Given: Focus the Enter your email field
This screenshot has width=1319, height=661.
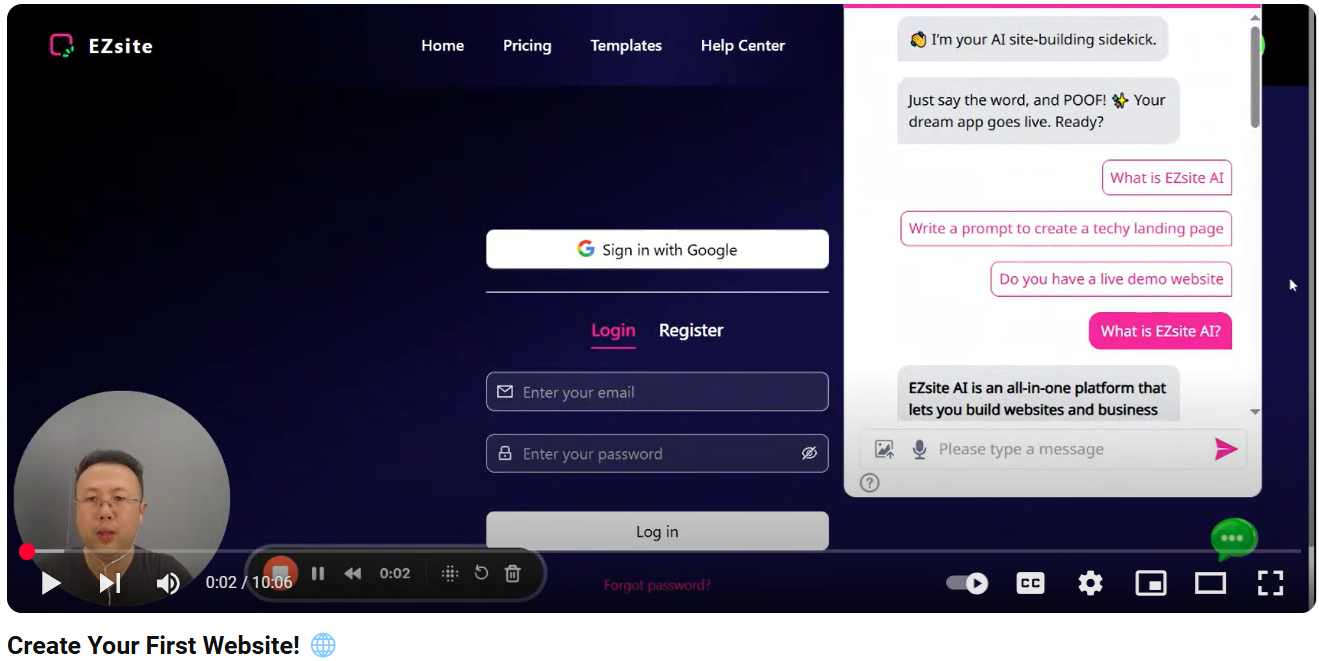Looking at the screenshot, I should pos(657,392).
